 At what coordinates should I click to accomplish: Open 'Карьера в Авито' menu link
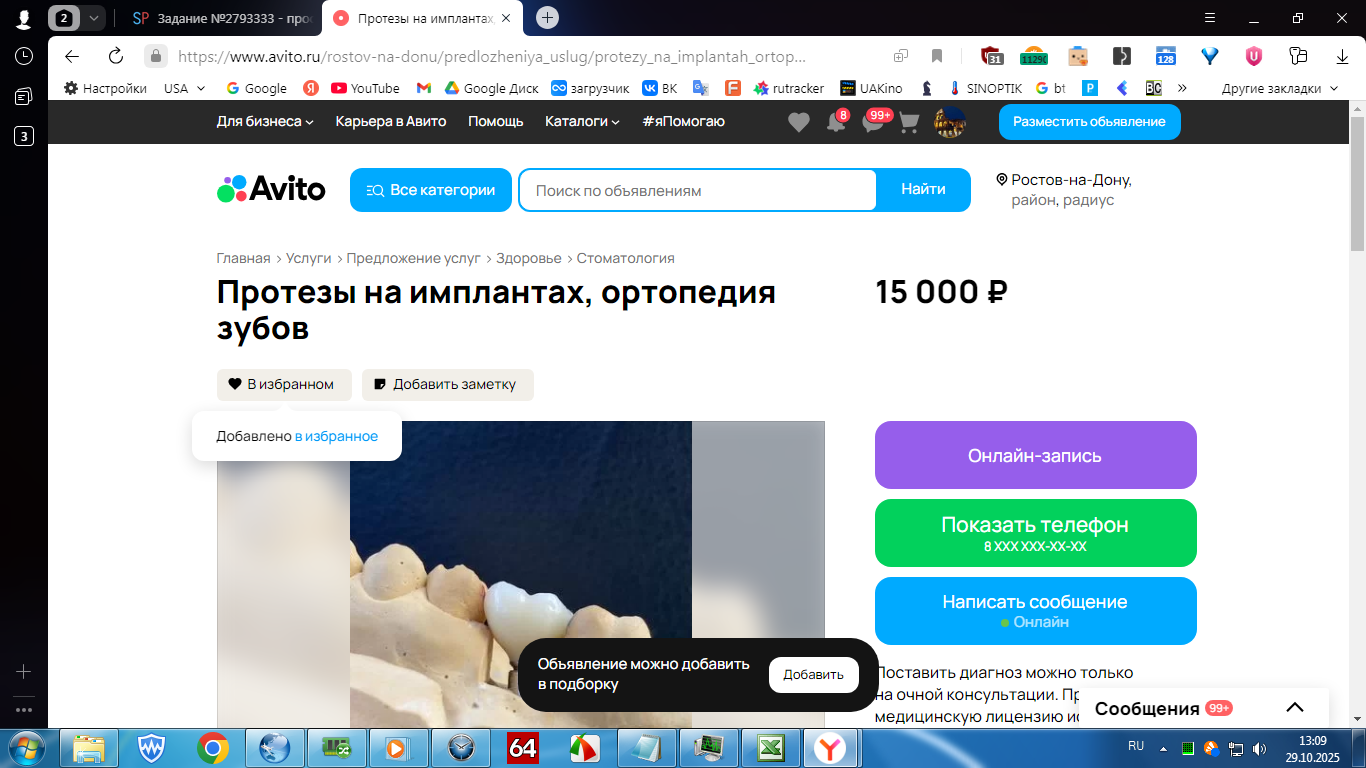391,121
